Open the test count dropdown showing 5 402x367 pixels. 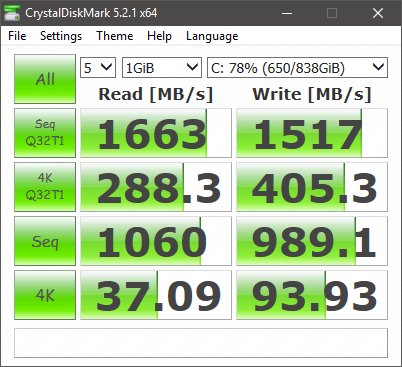98,68
